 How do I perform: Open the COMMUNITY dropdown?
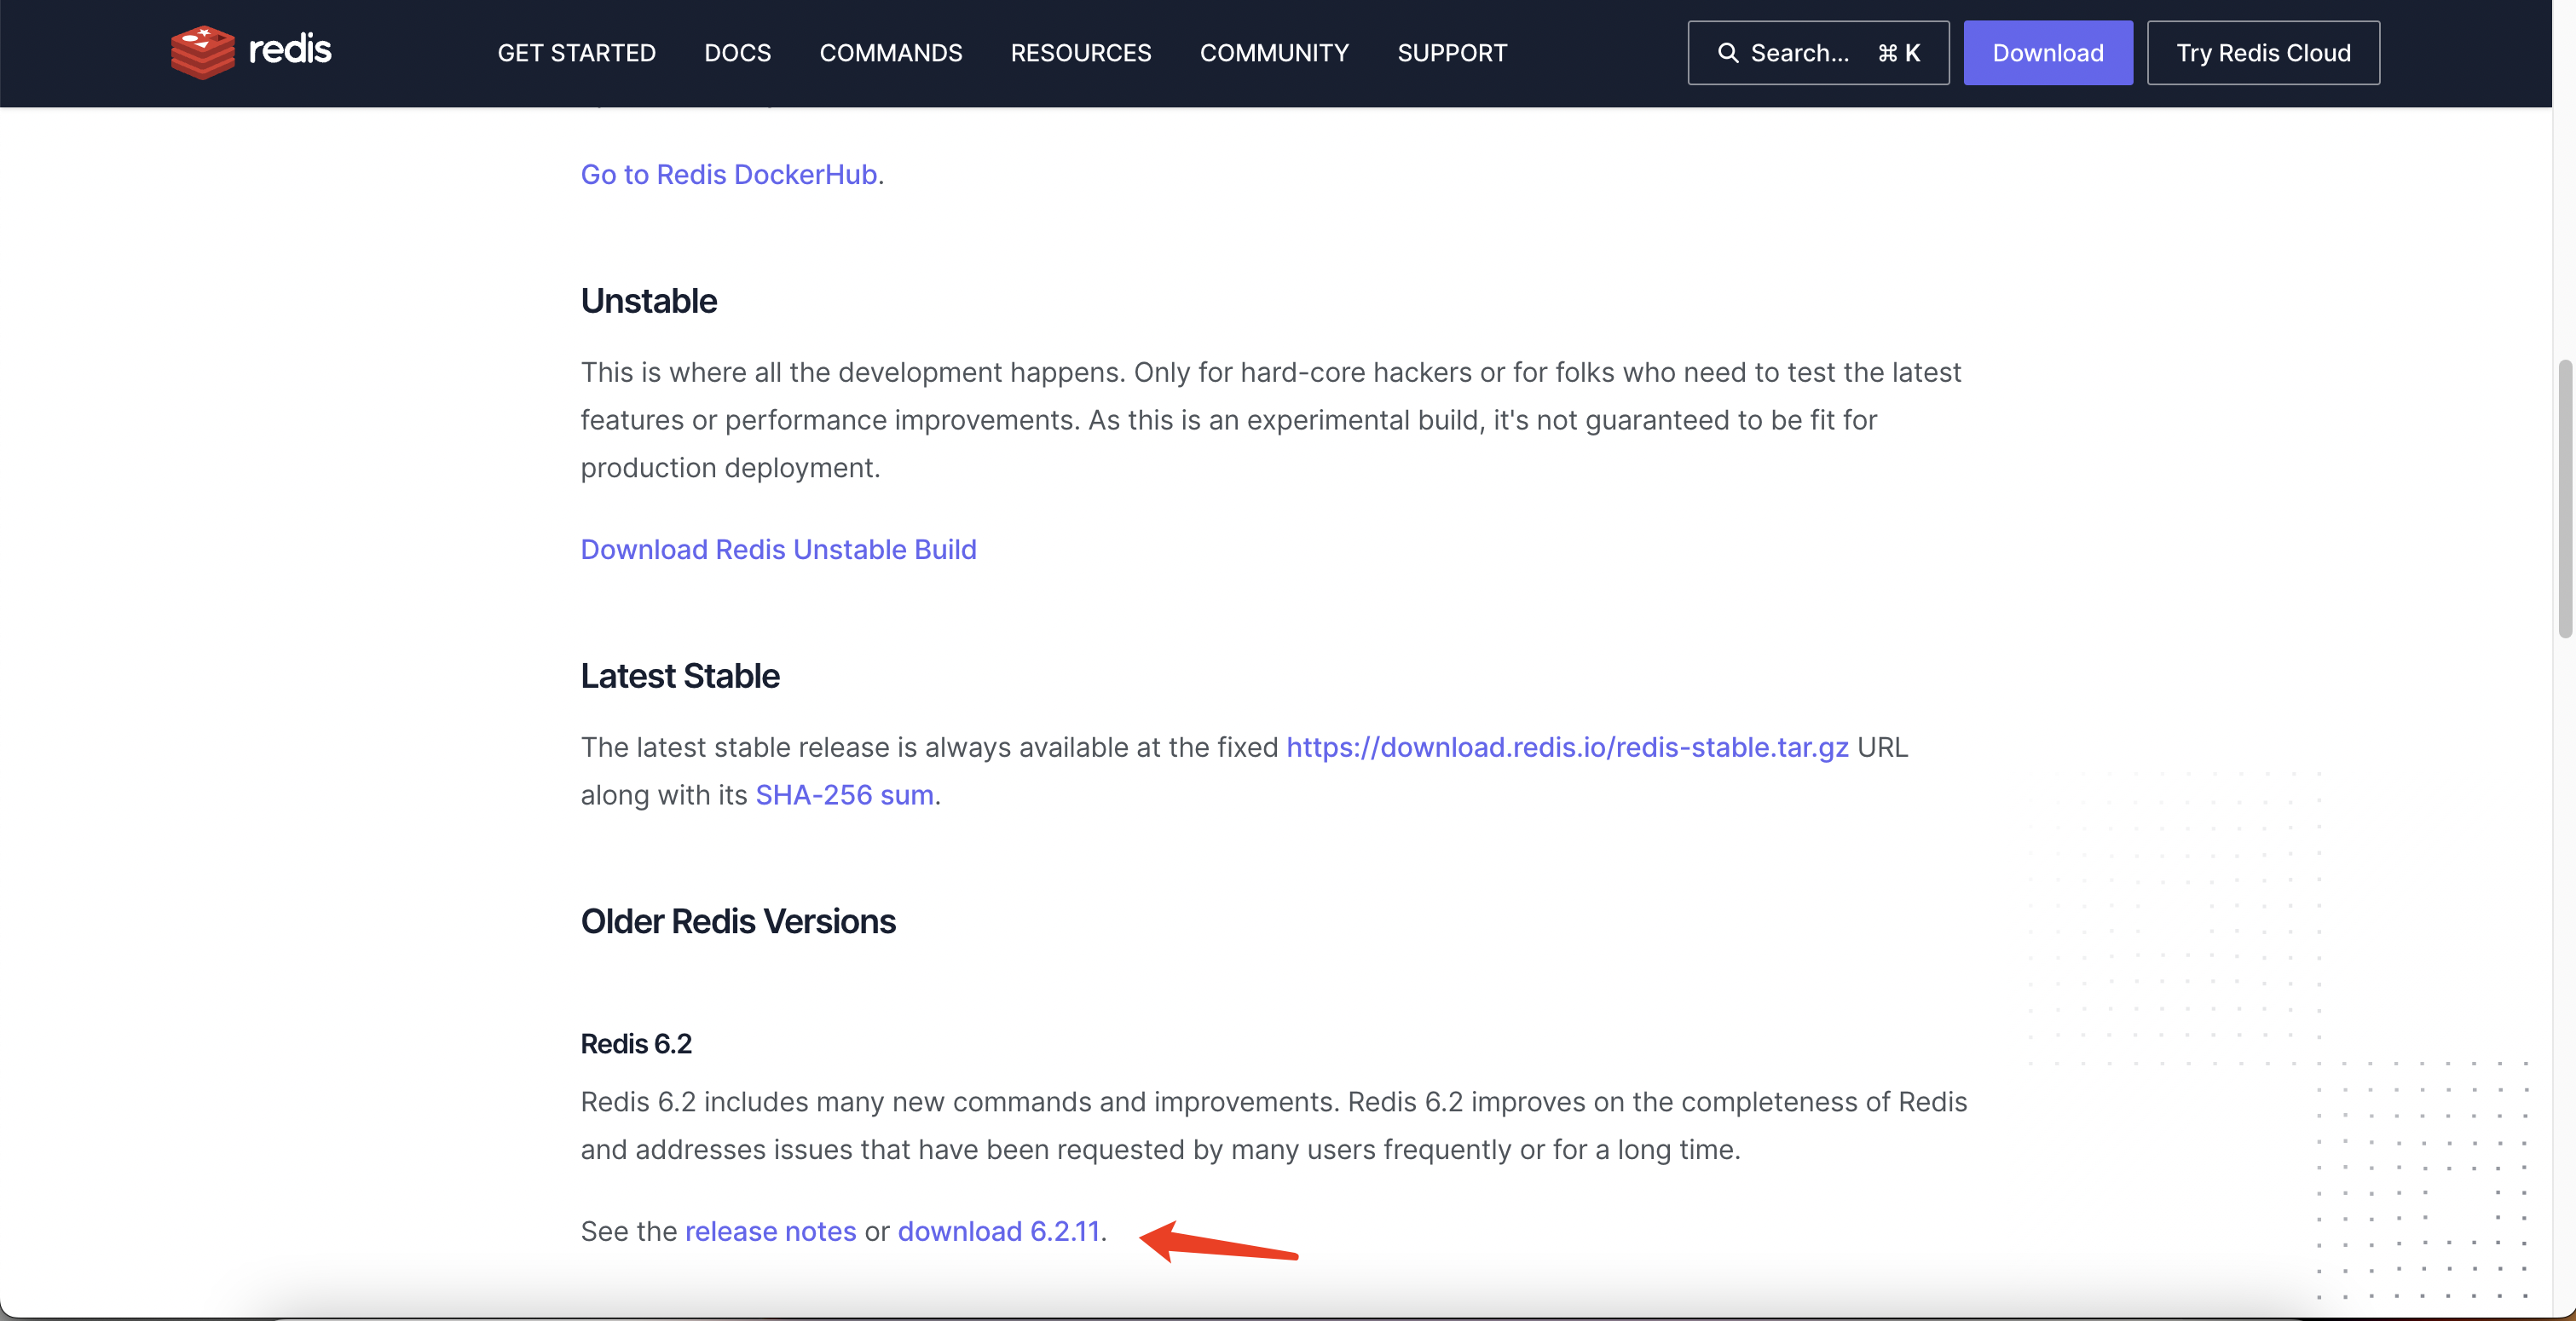pos(1274,53)
